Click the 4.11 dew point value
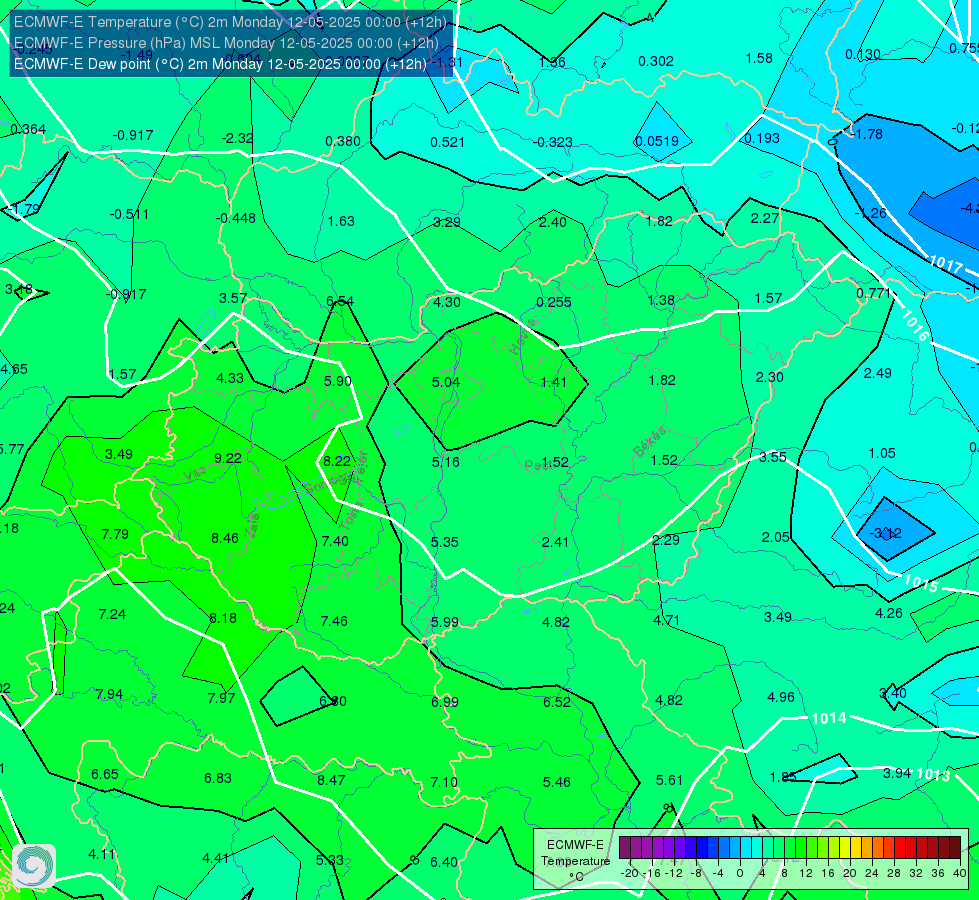 point(102,854)
